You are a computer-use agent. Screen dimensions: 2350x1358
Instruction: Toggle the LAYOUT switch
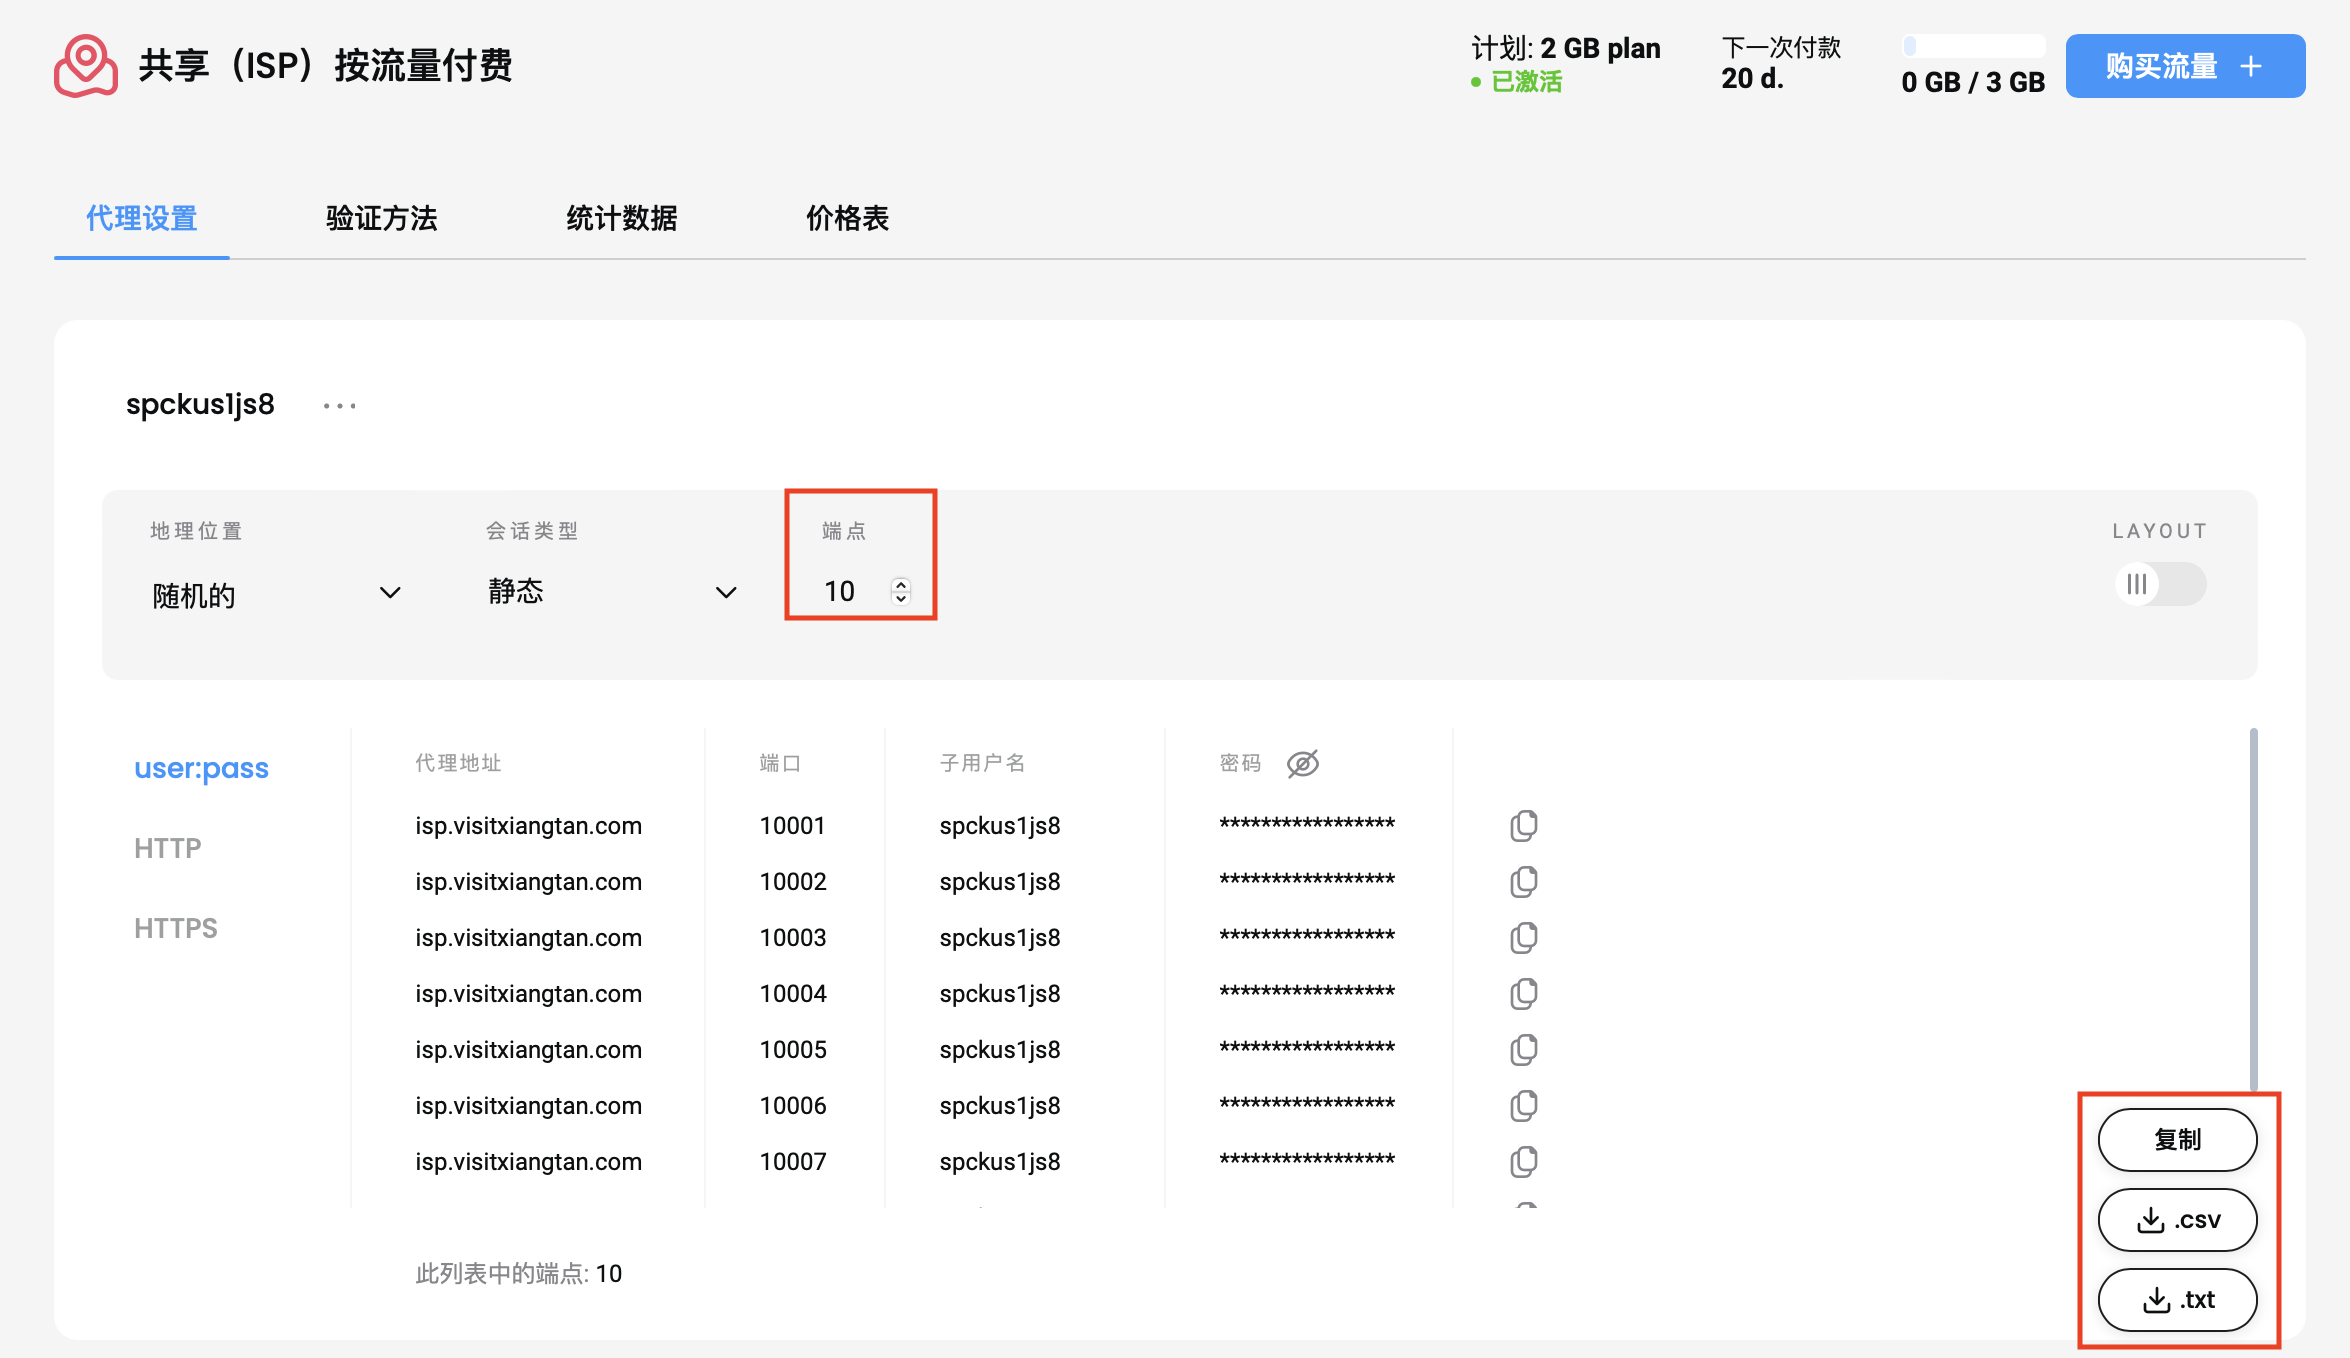pos(2160,584)
